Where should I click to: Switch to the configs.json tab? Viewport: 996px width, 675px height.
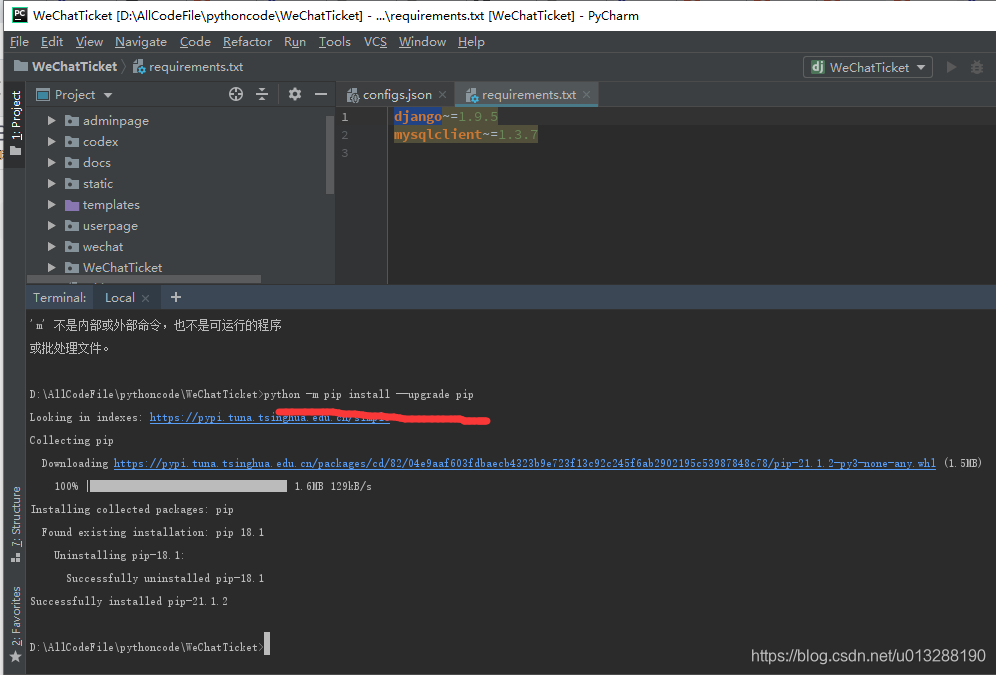tap(393, 93)
